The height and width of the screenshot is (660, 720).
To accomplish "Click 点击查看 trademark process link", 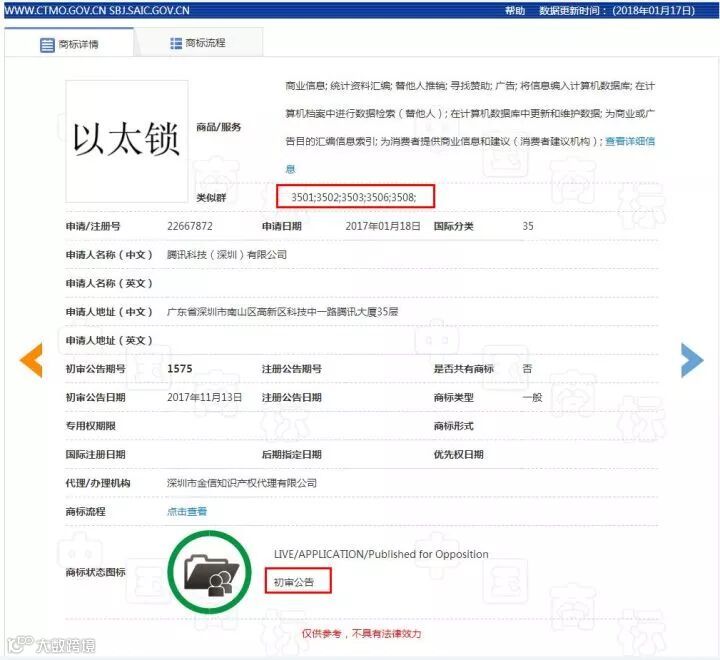I will click(x=186, y=511).
